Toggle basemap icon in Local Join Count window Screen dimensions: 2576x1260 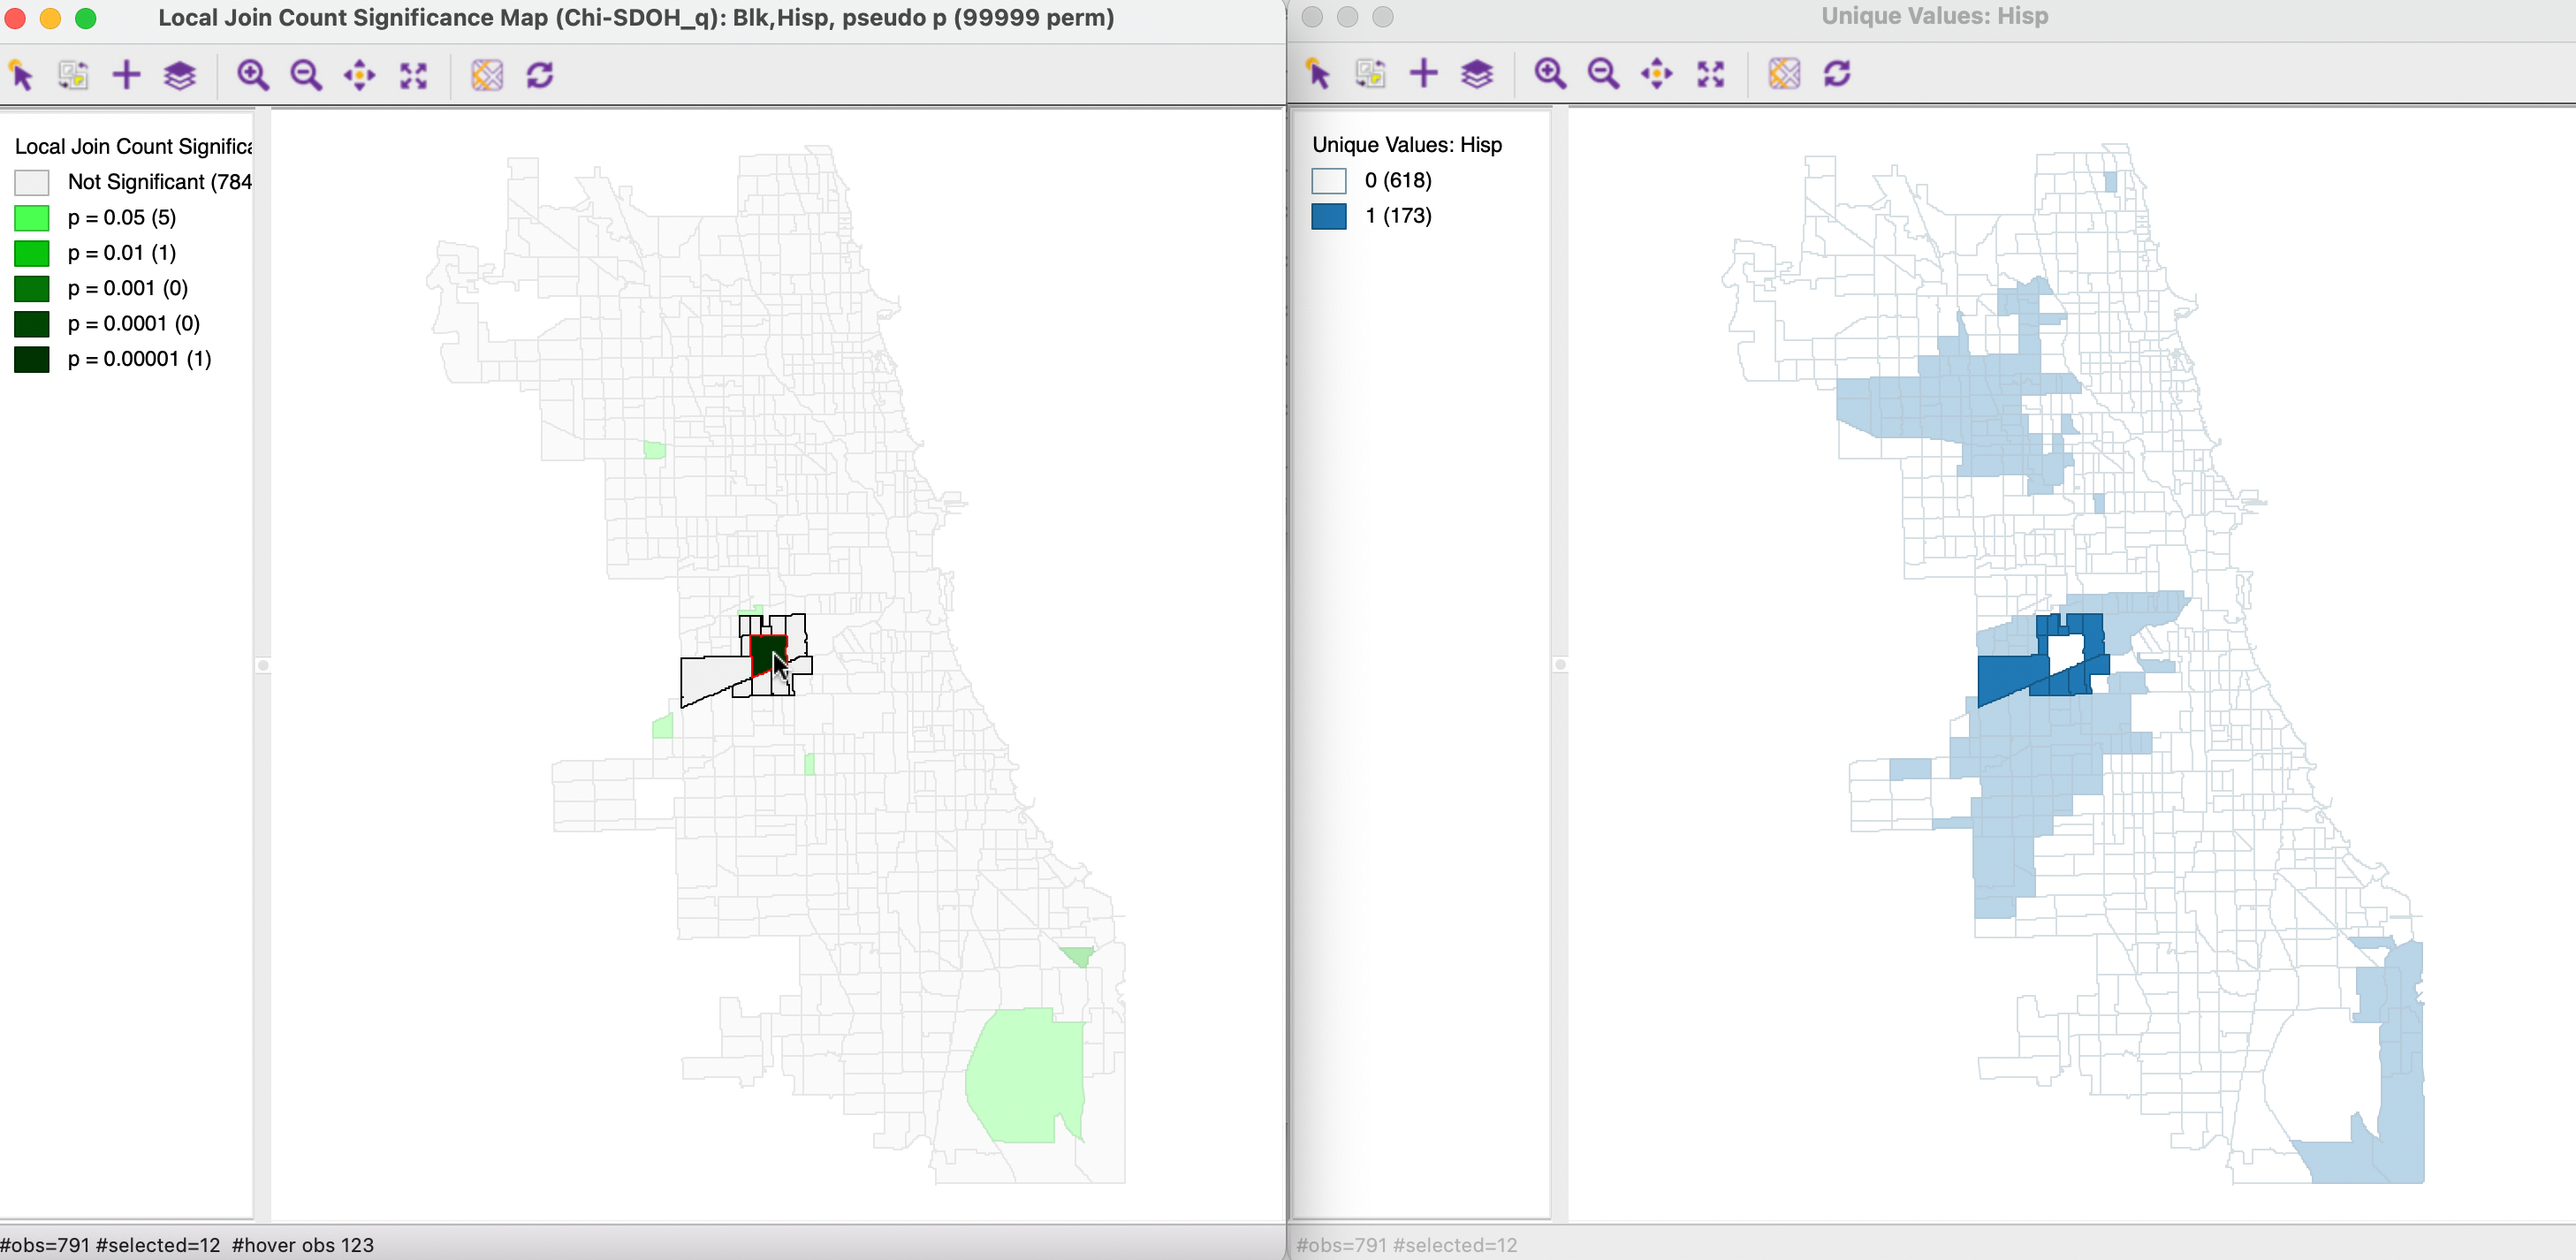point(487,75)
